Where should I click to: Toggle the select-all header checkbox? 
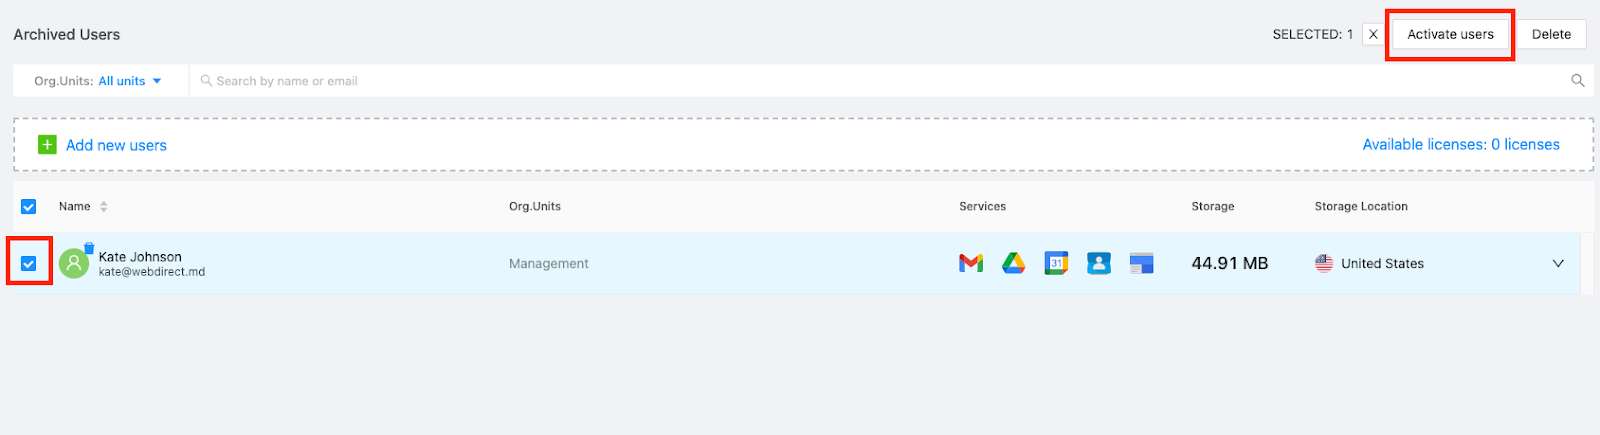pyautogui.click(x=29, y=207)
